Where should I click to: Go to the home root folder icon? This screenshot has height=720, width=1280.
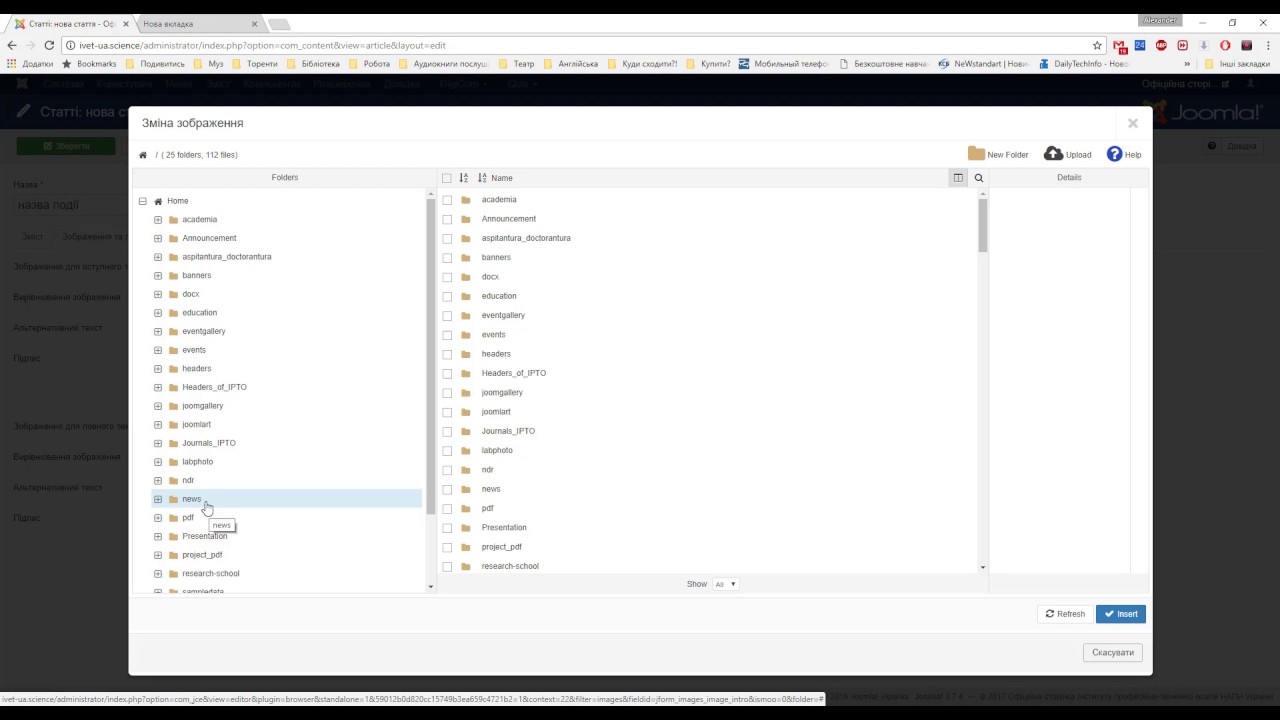(143, 155)
